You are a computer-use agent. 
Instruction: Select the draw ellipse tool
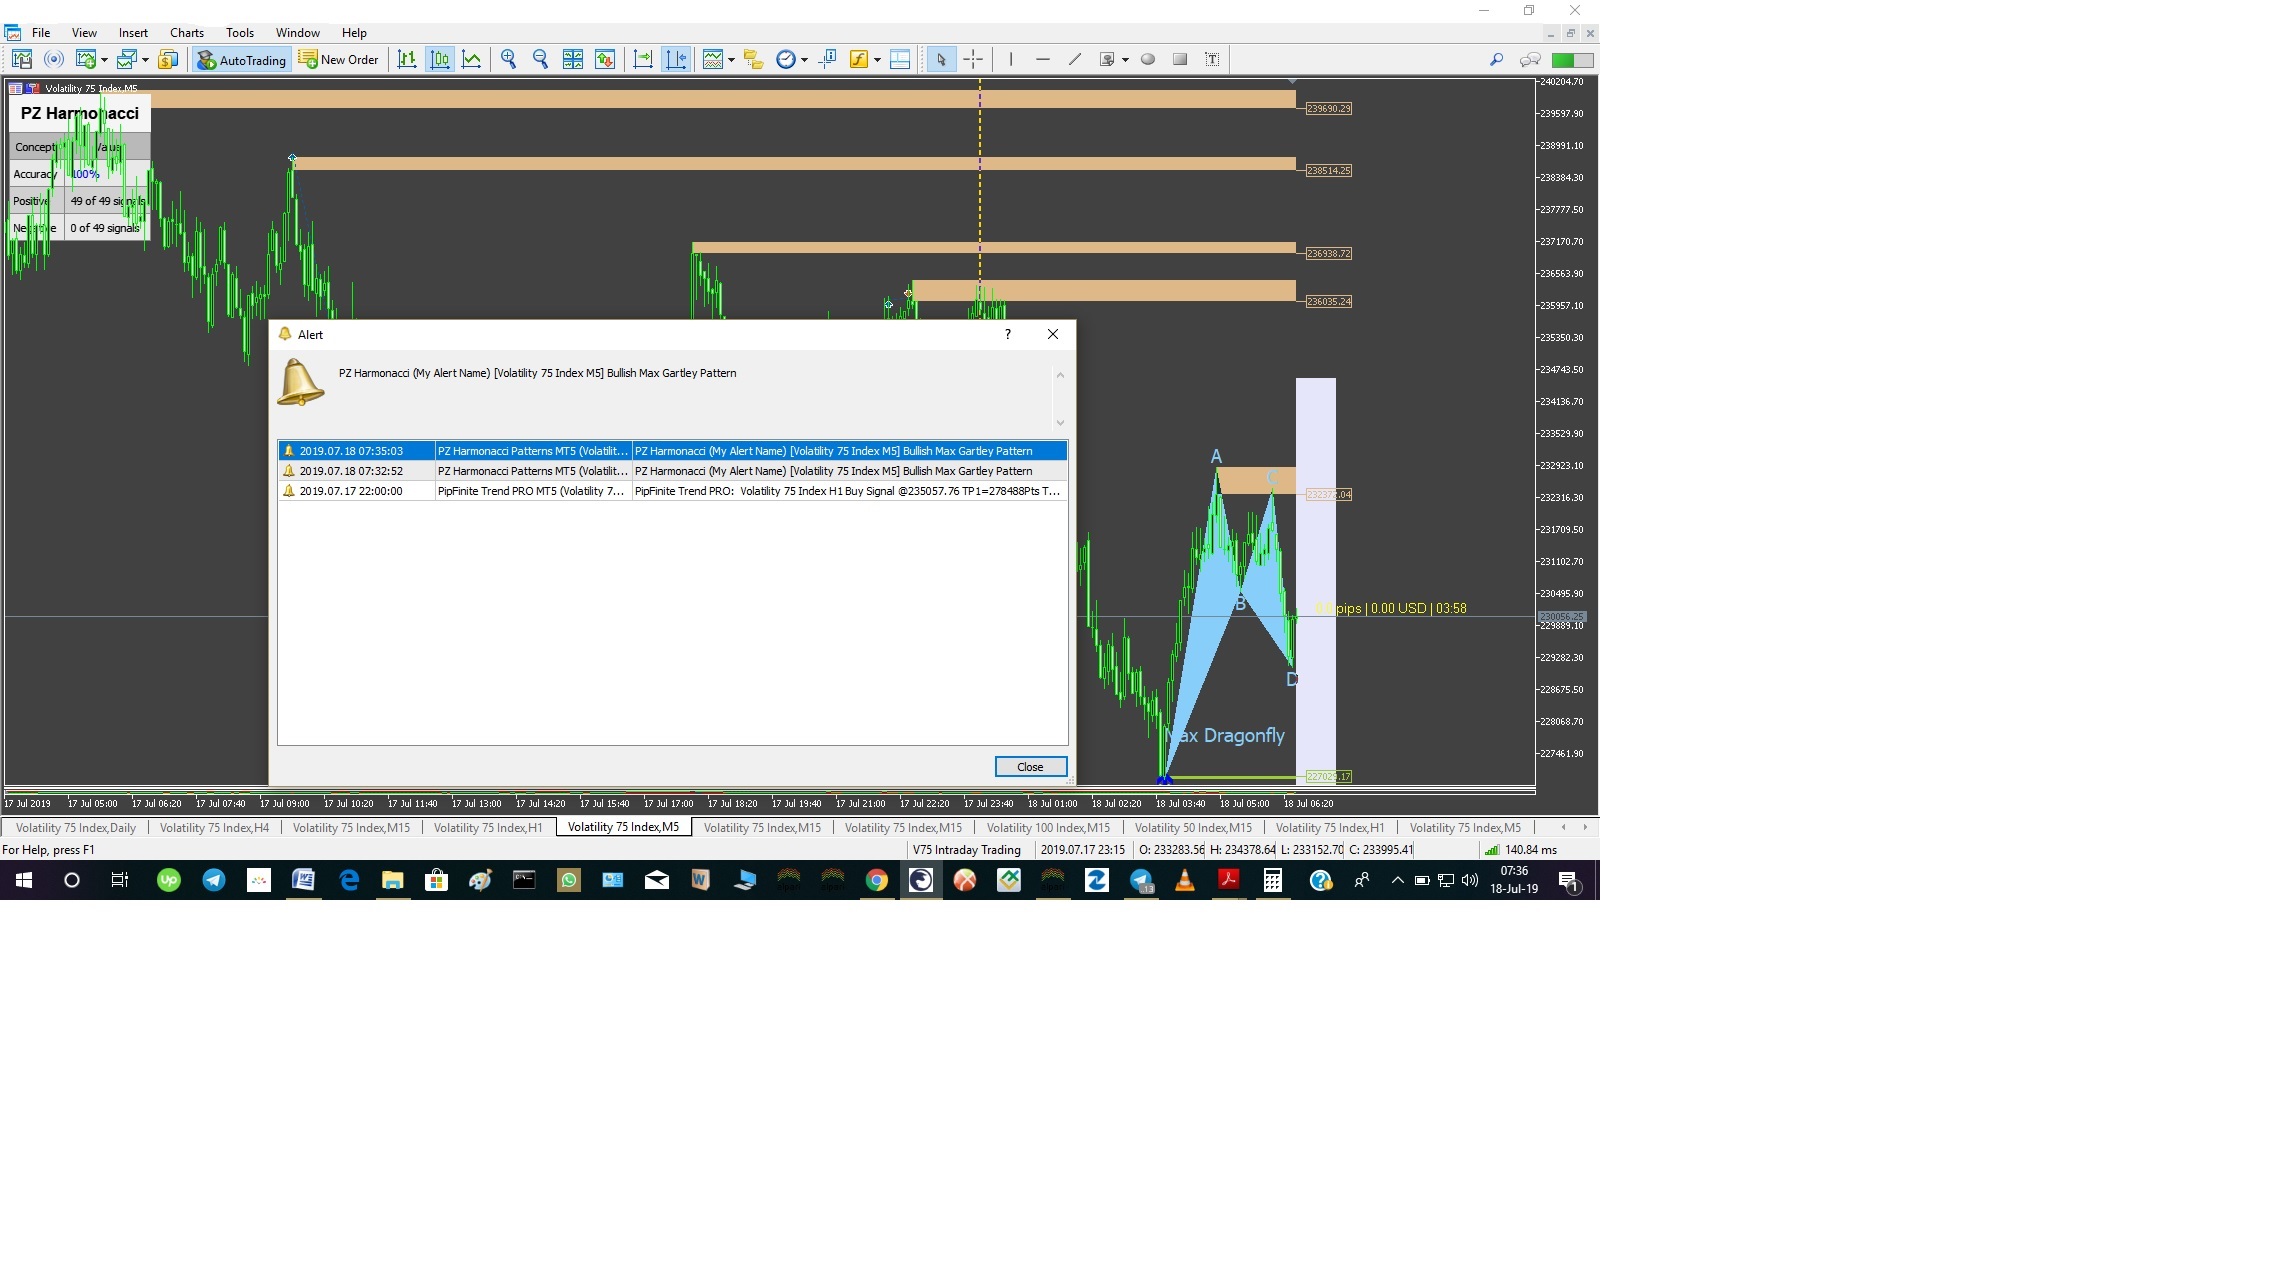coord(1148,60)
